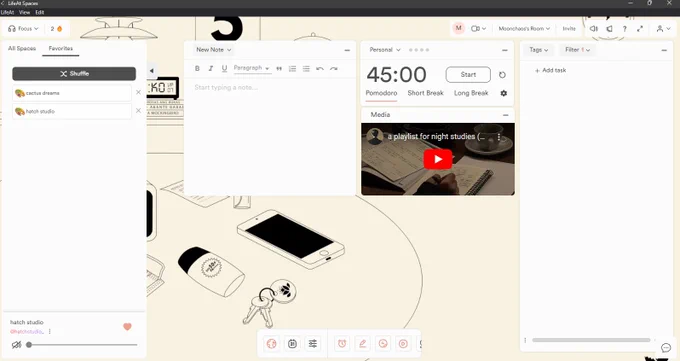The height and width of the screenshot is (361, 680).
Task: Reset the Pomodoro timer
Action: click(502, 75)
